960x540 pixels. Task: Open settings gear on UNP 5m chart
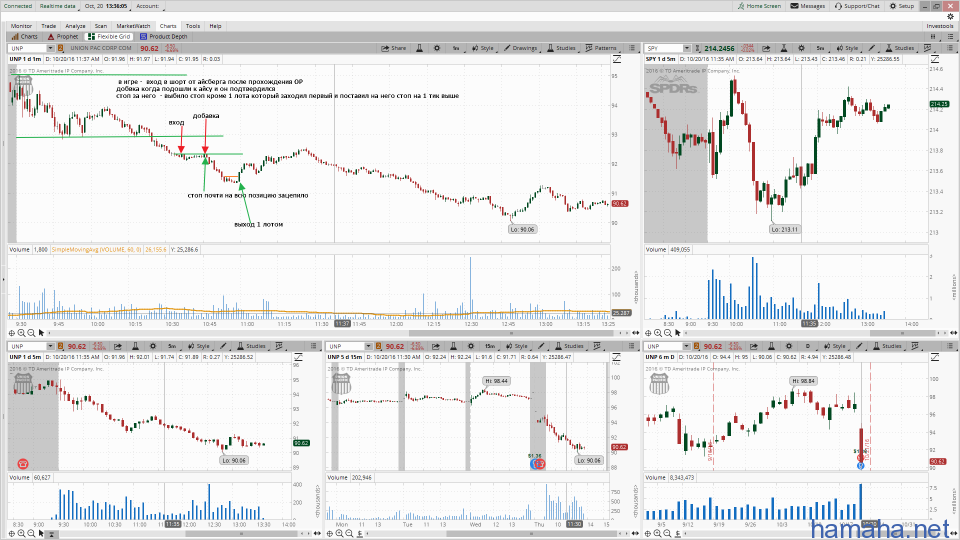click(153, 347)
